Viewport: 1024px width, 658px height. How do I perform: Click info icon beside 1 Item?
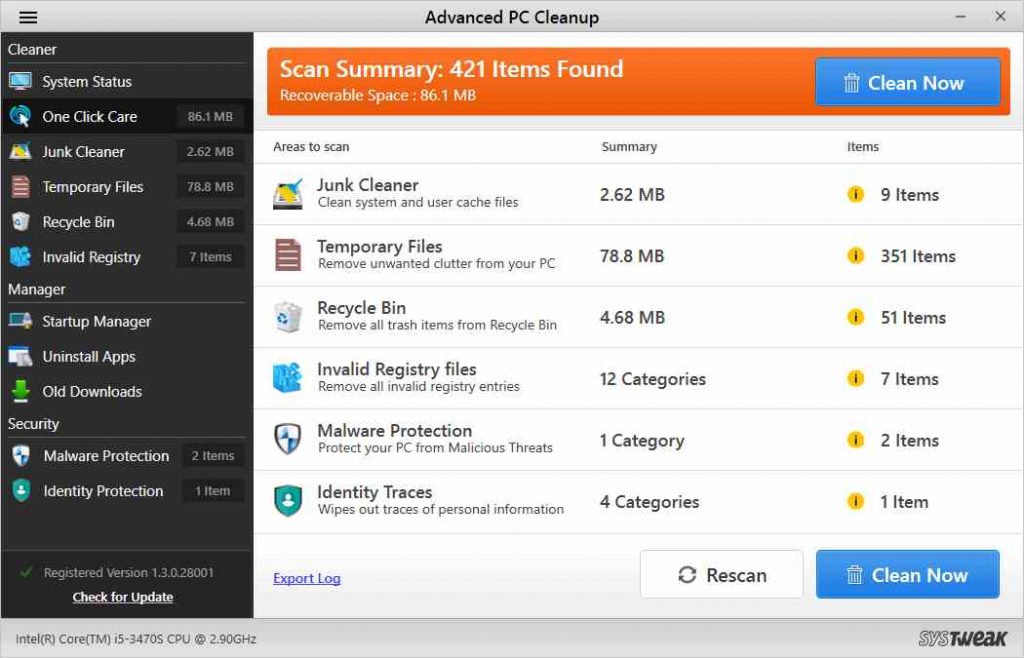pyautogui.click(x=856, y=501)
